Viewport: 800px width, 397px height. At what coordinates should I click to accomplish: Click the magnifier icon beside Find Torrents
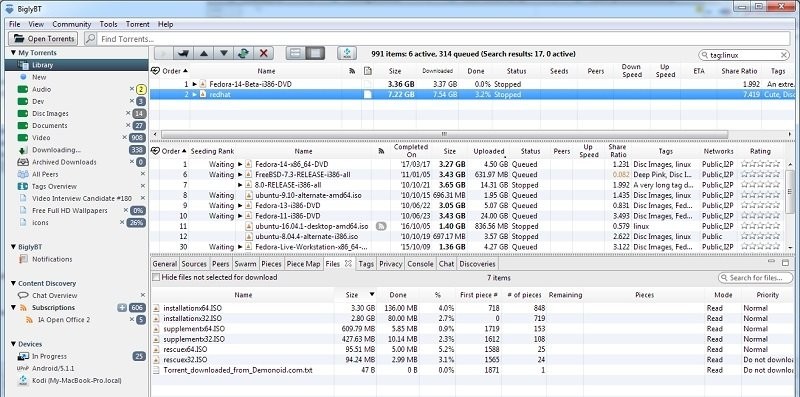click(x=90, y=39)
